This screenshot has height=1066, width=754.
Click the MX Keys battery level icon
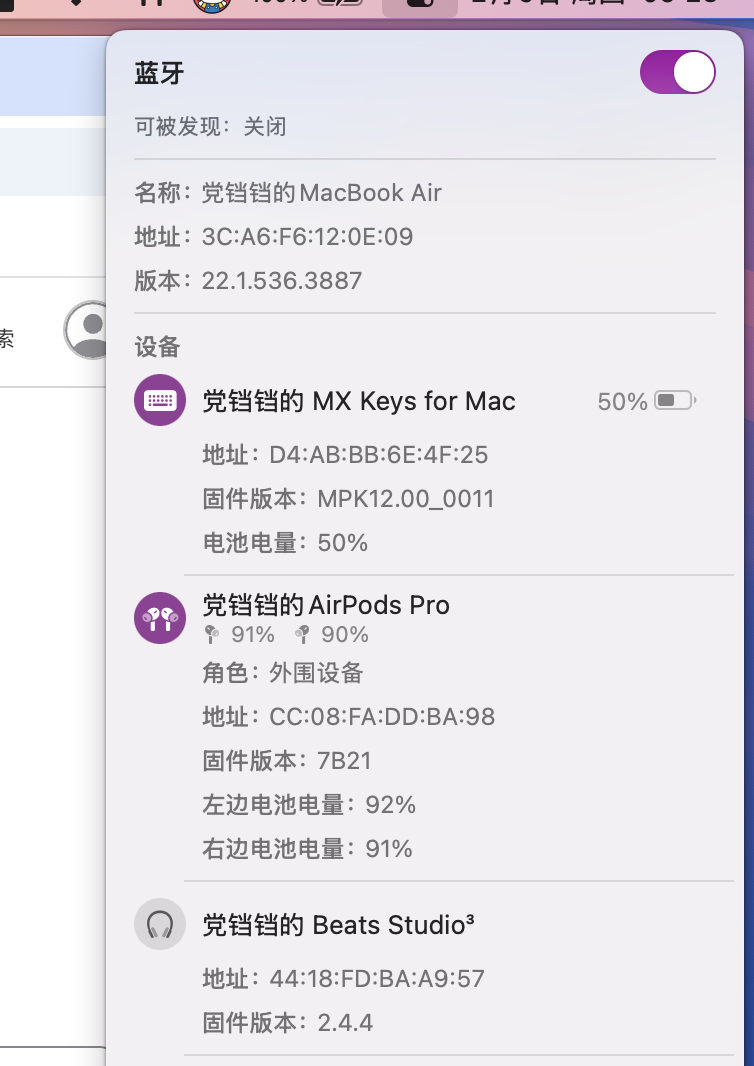click(x=675, y=401)
